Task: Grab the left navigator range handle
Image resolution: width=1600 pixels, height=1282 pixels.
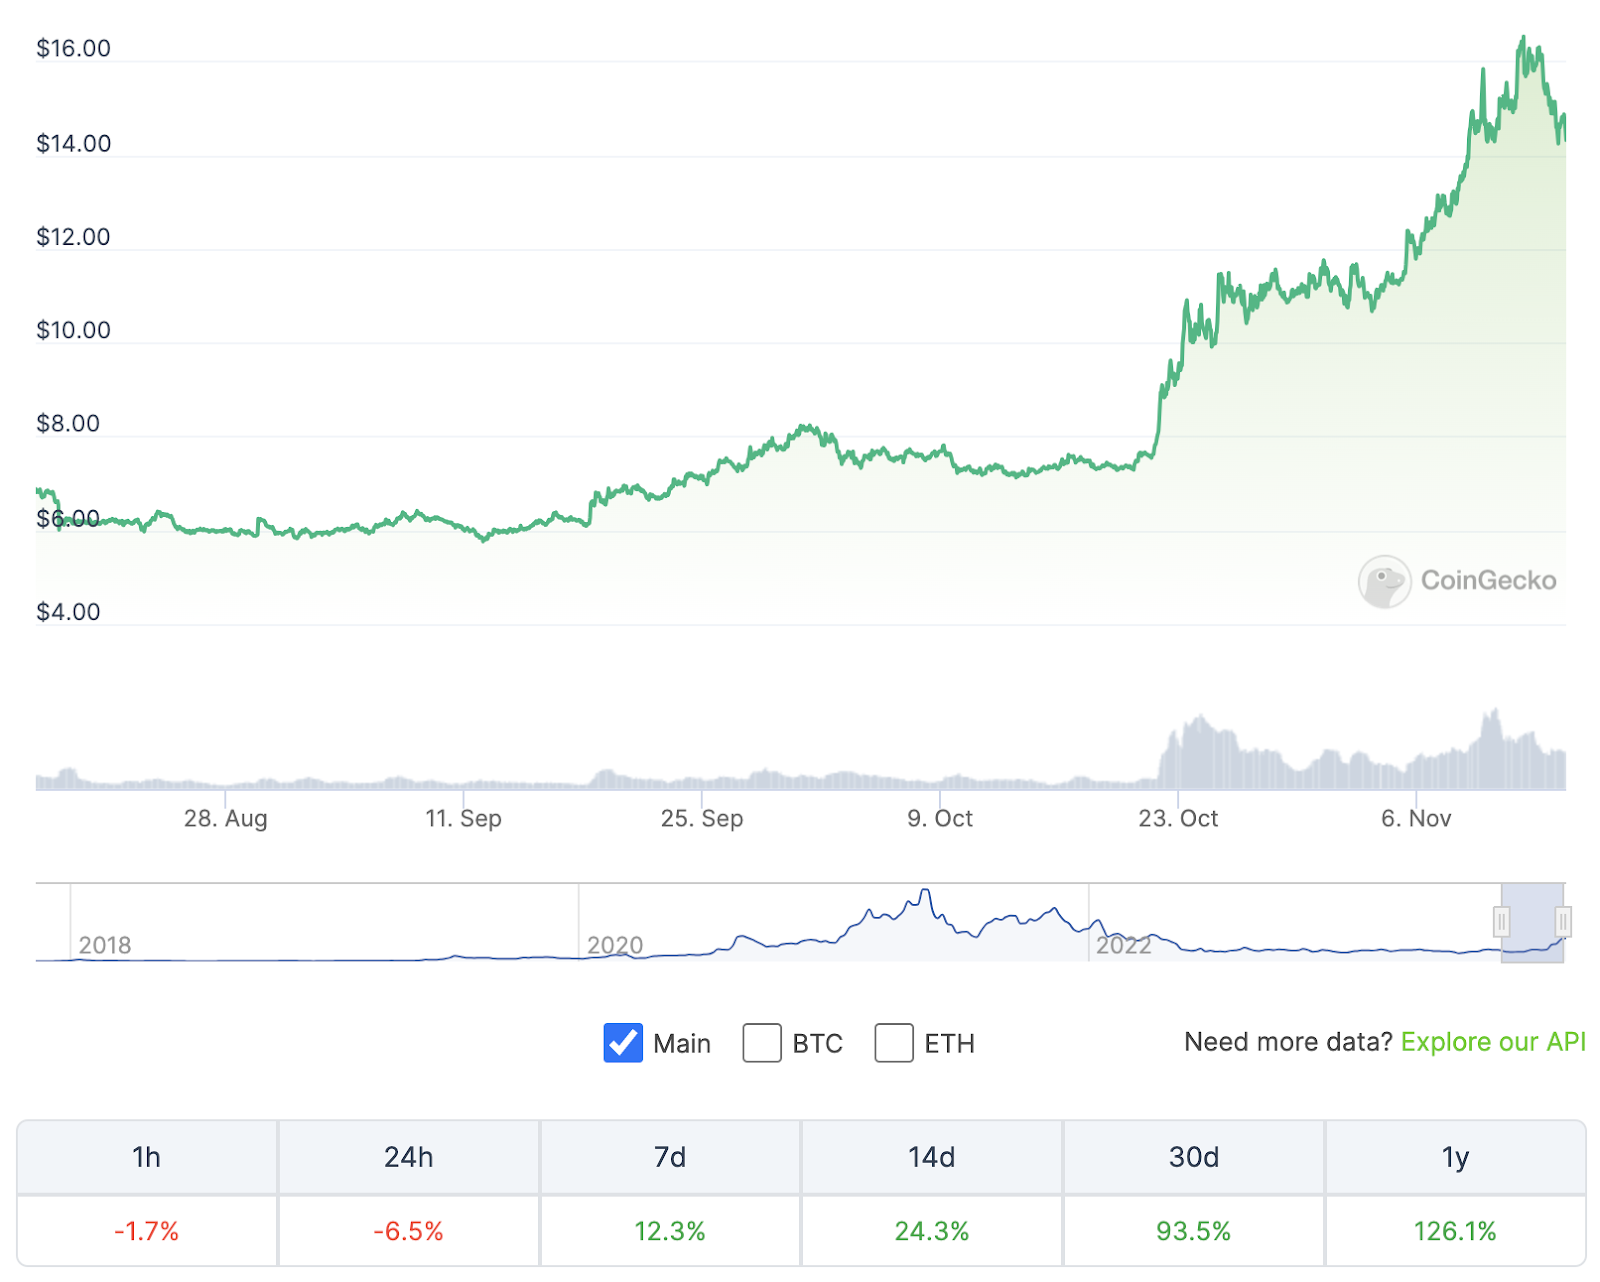Action: 1501,921
